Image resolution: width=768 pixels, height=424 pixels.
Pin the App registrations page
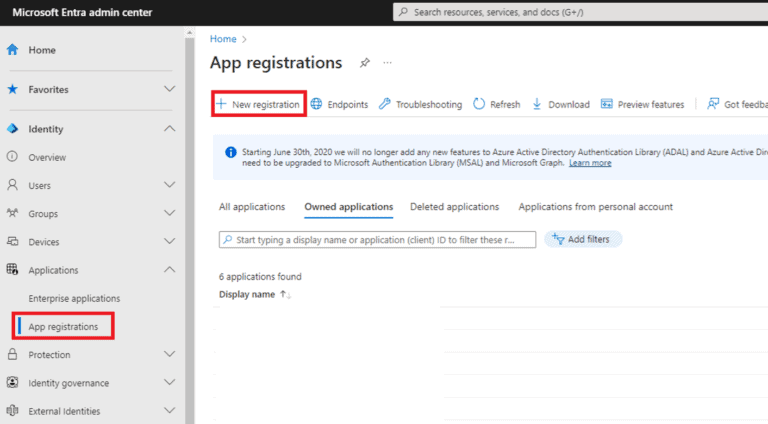click(364, 63)
